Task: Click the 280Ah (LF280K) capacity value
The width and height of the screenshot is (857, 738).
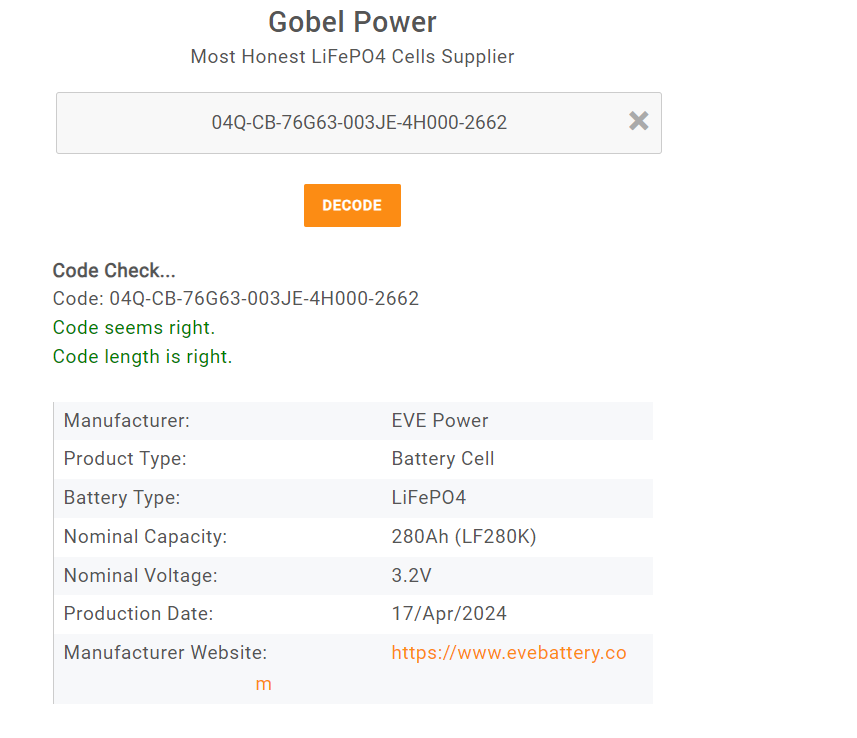Action: [x=463, y=537]
